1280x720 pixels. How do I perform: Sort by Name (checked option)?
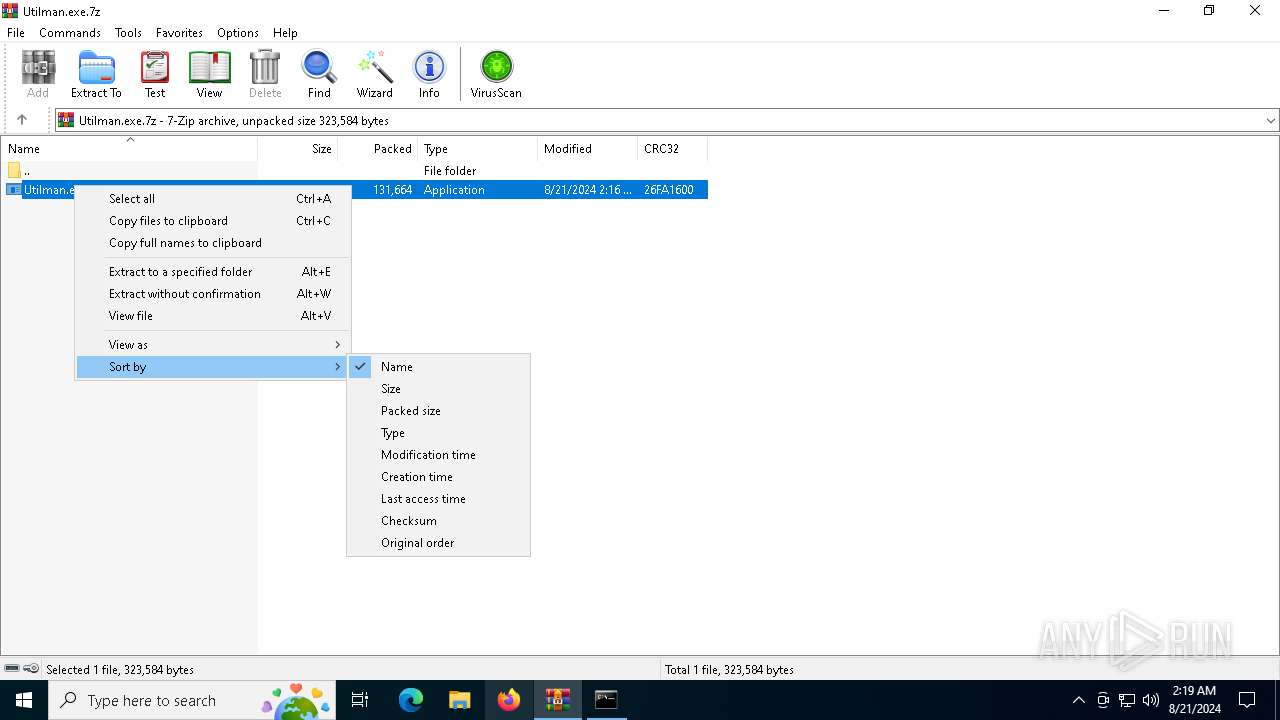click(x=438, y=367)
